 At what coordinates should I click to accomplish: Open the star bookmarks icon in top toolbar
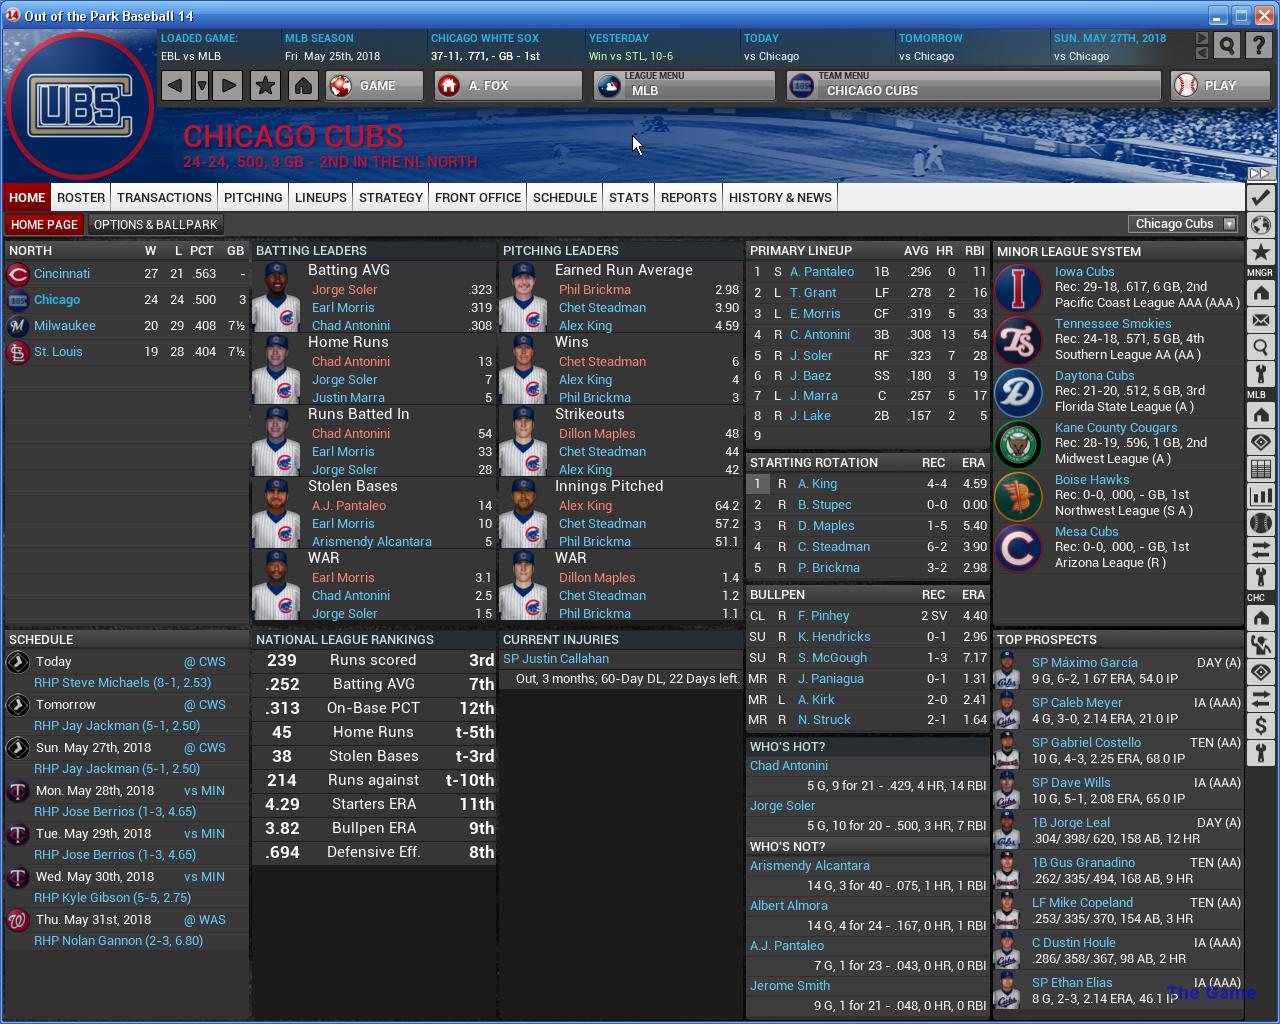pos(265,86)
